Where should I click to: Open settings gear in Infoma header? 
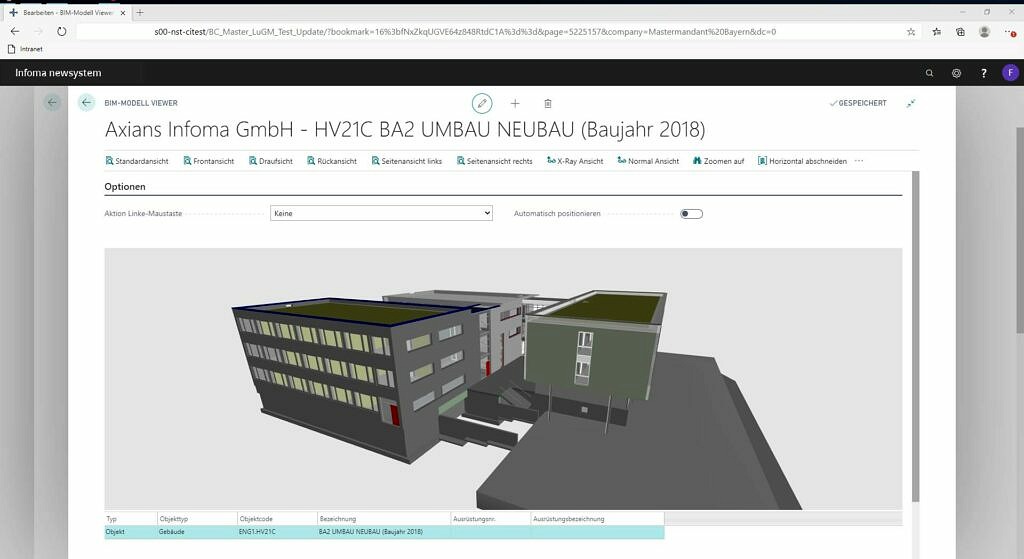tap(956, 73)
